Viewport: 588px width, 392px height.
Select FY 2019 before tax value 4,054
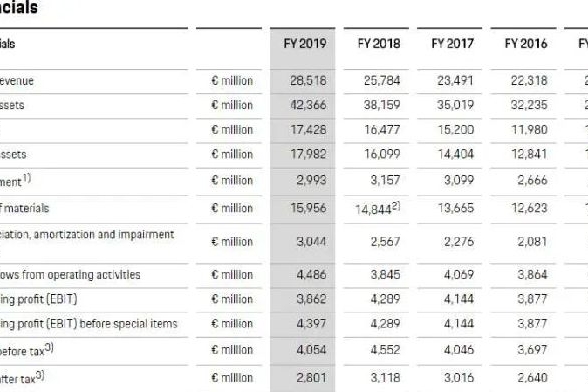click(311, 350)
